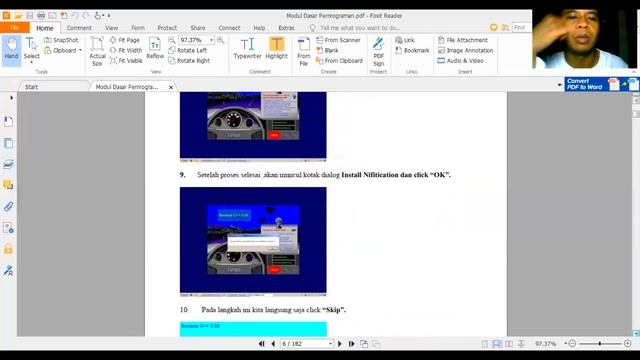Open the zoom percentage dropdown in ribbon

pos(211,40)
